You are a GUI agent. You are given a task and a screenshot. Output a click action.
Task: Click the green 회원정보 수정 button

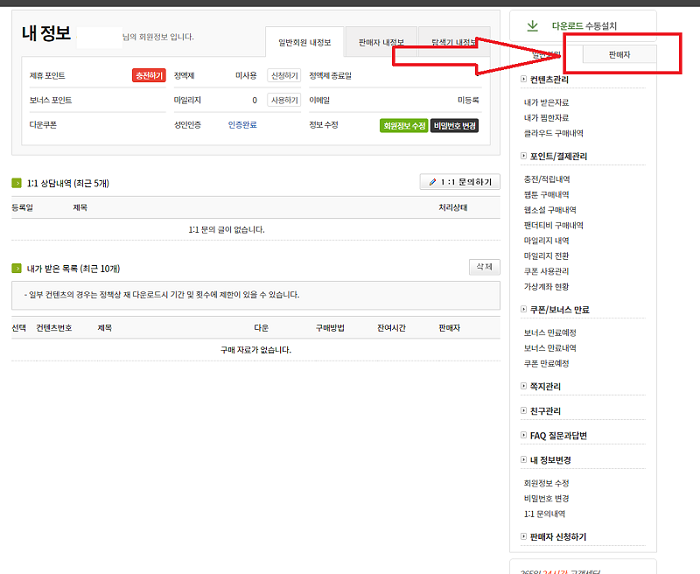coord(403,126)
